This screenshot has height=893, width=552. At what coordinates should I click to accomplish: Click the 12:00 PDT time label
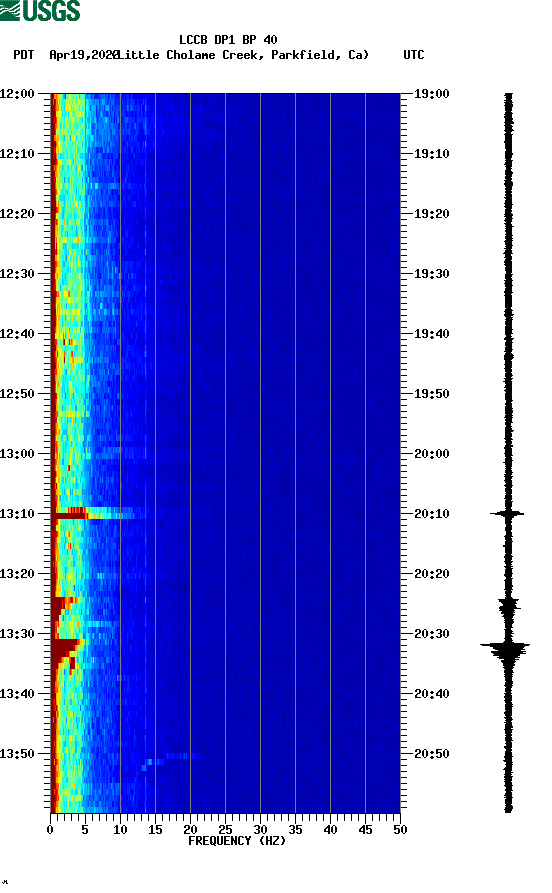pos(17,93)
